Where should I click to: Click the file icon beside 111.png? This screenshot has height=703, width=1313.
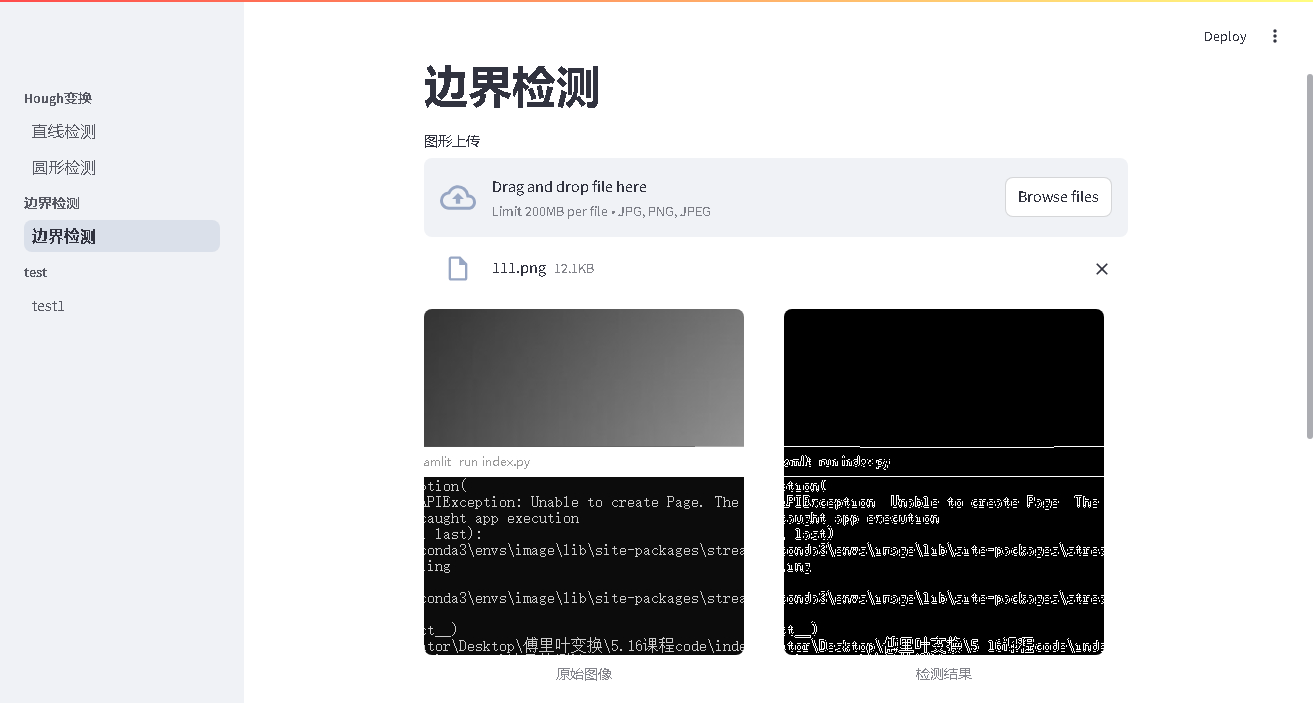(458, 268)
